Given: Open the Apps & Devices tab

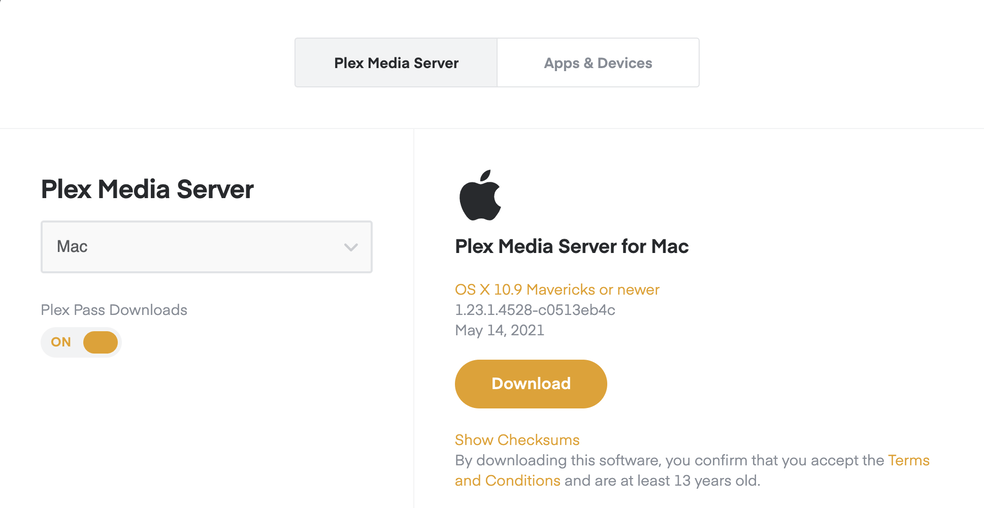Looking at the screenshot, I should (x=598, y=63).
